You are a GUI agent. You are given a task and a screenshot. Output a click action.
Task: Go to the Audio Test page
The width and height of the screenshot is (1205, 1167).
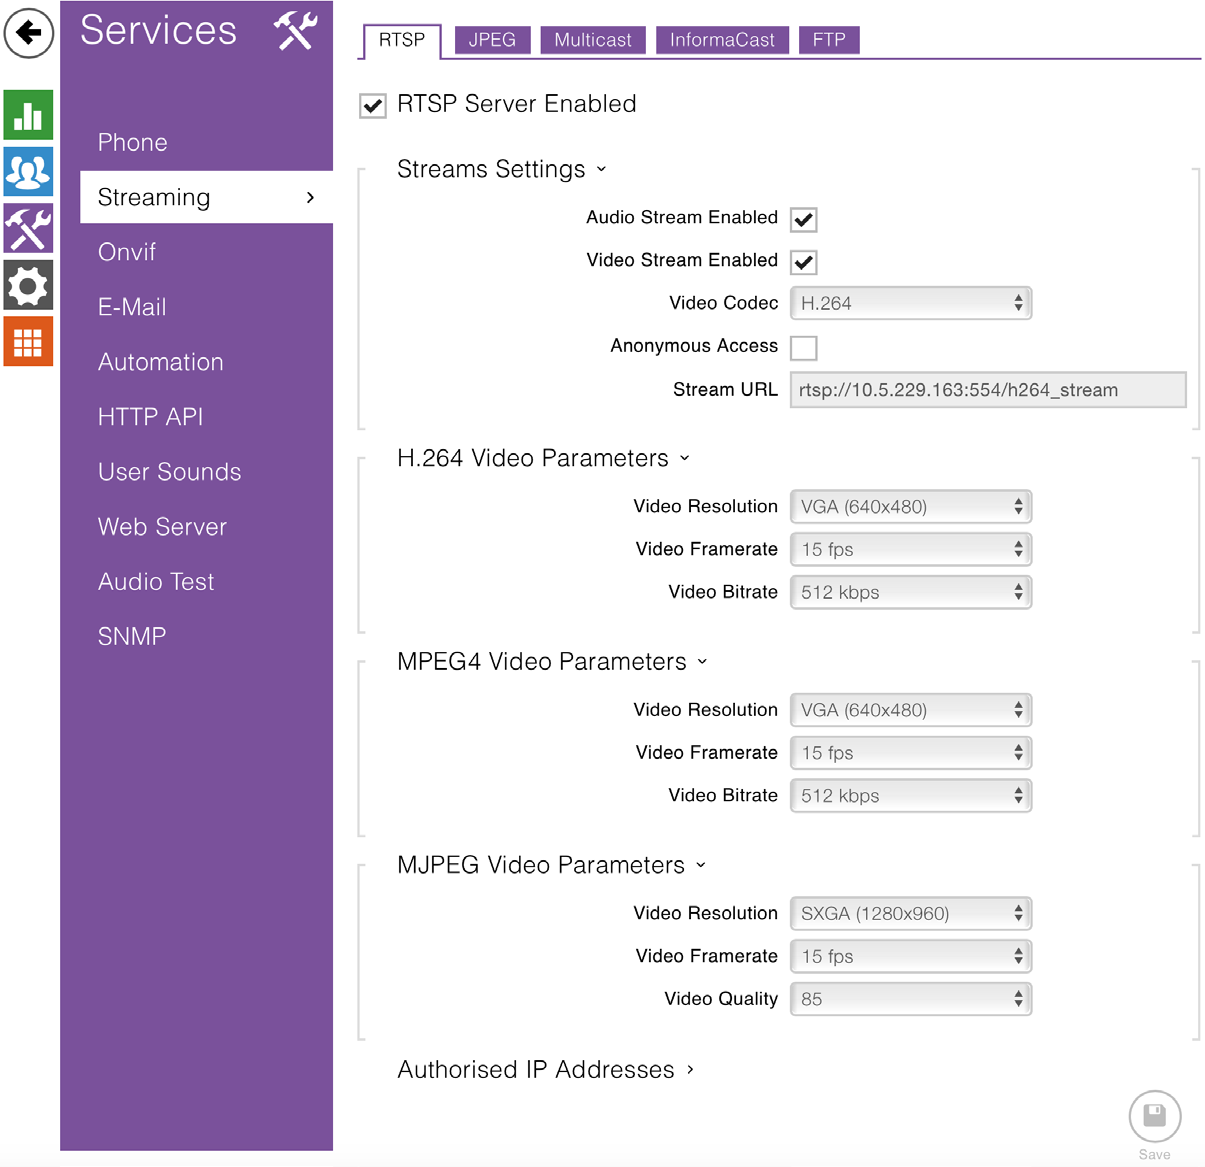tap(156, 582)
